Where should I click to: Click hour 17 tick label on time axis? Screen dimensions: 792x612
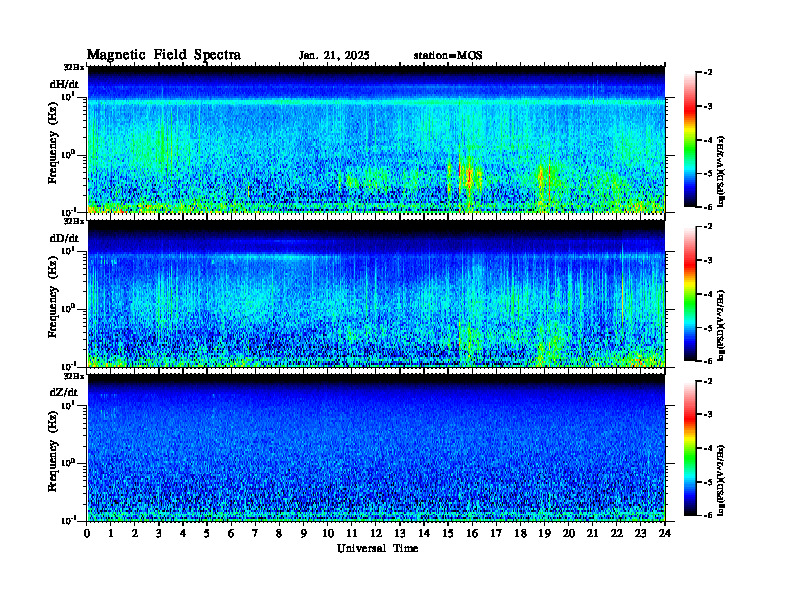(496, 534)
